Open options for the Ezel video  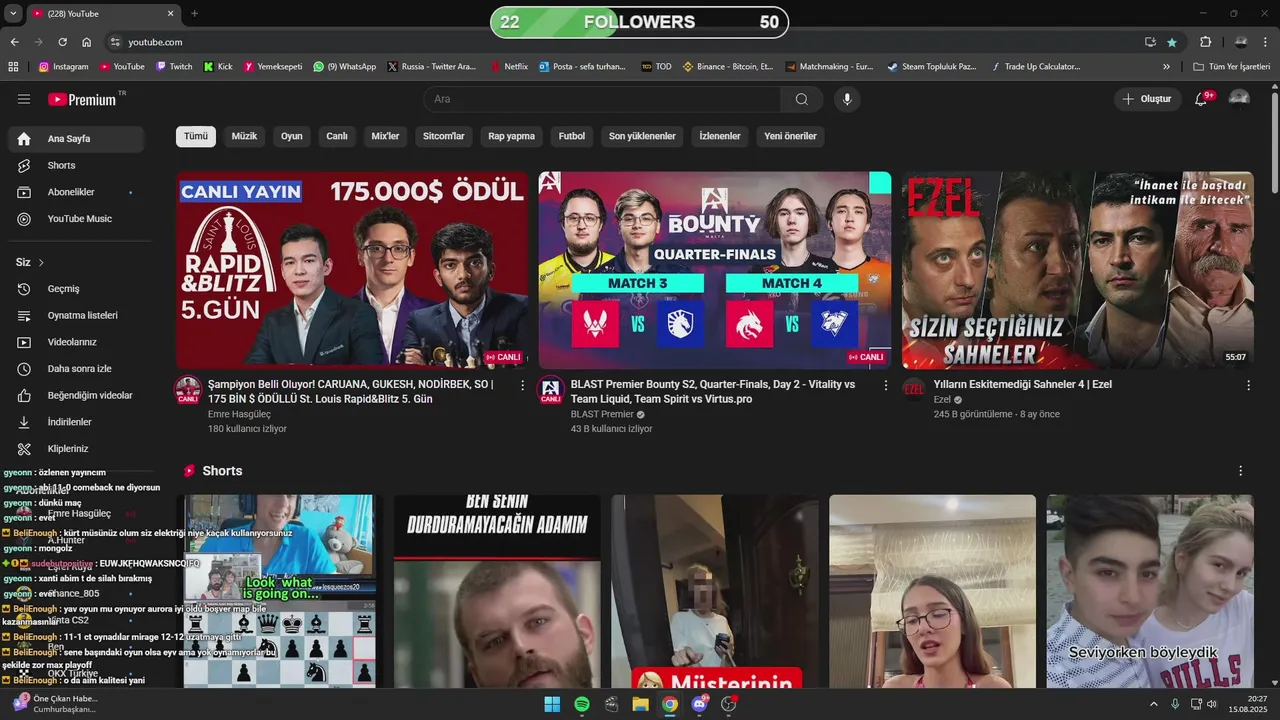pos(1248,385)
